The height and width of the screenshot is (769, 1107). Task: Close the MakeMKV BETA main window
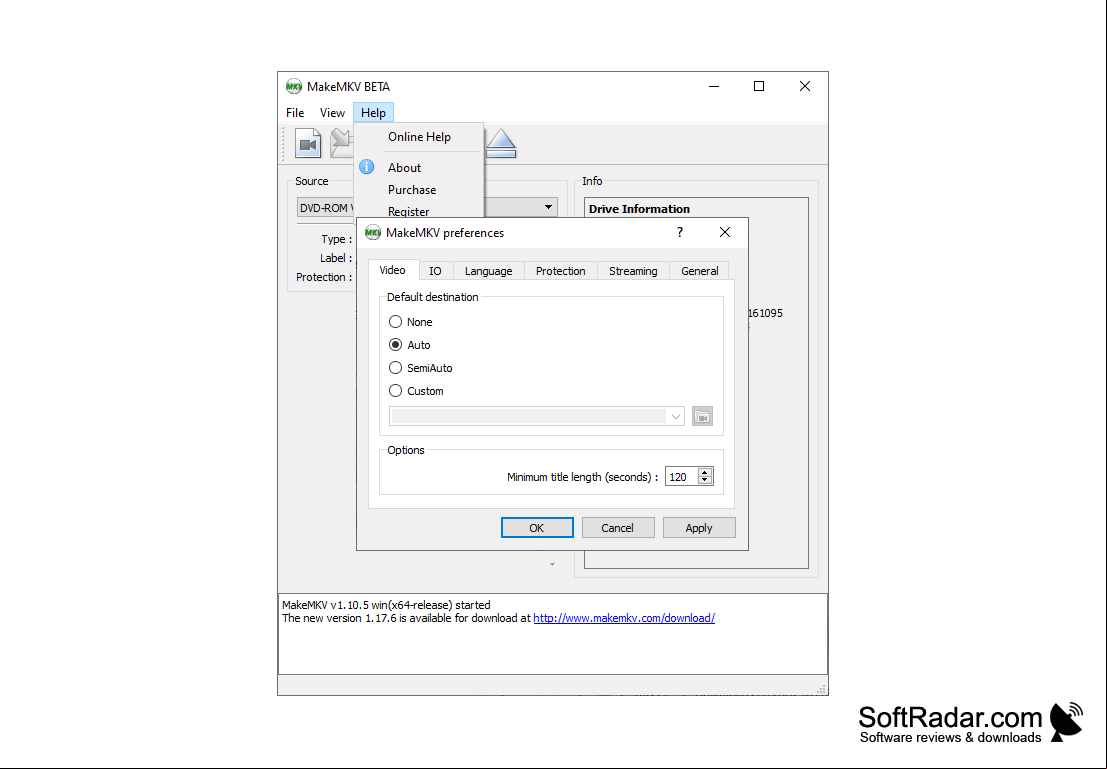tap(805, 86)
